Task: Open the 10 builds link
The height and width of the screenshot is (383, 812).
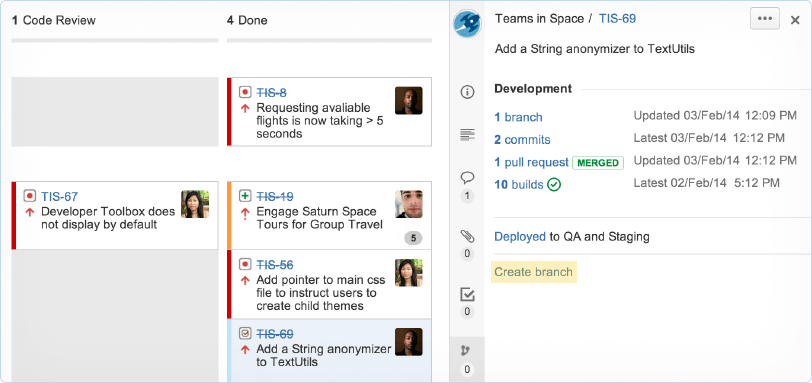Action: [x=519, y=185]
